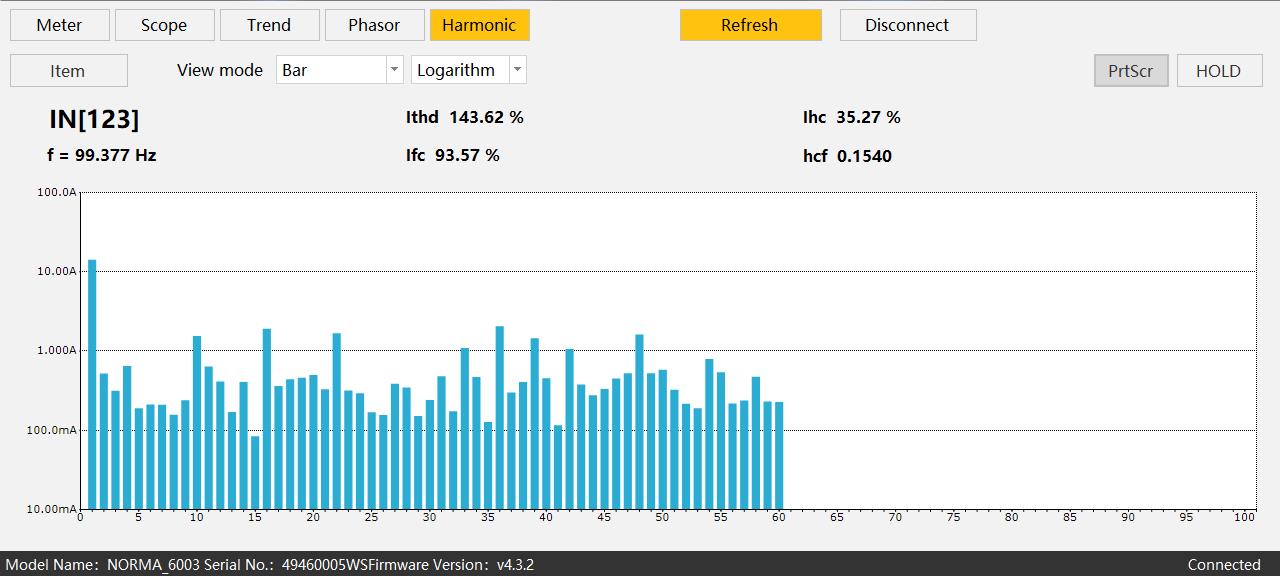Click the Refresh button
Viewport: 1280px width, 576px height.
[750, 25]
